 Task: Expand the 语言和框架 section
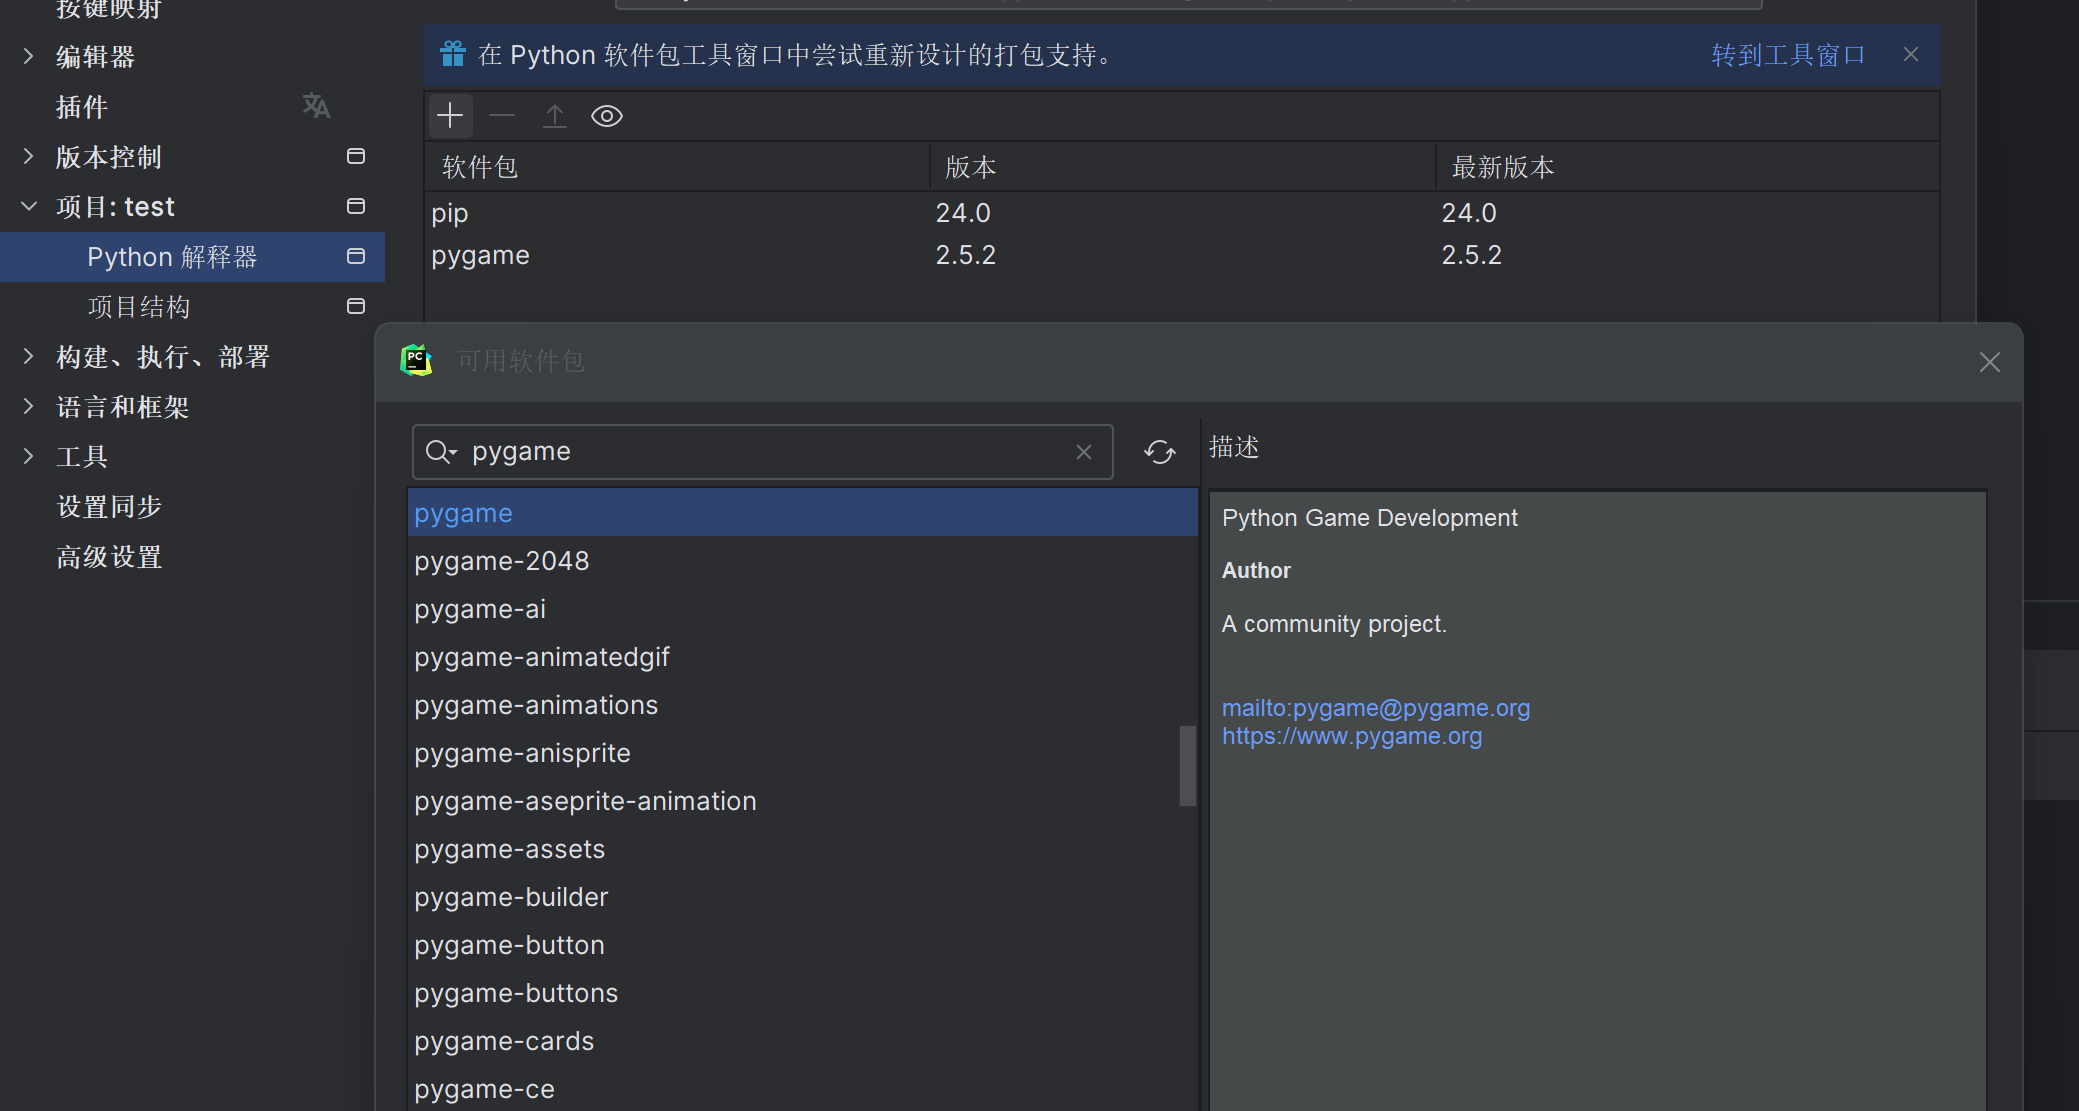(x=28, y=406)
